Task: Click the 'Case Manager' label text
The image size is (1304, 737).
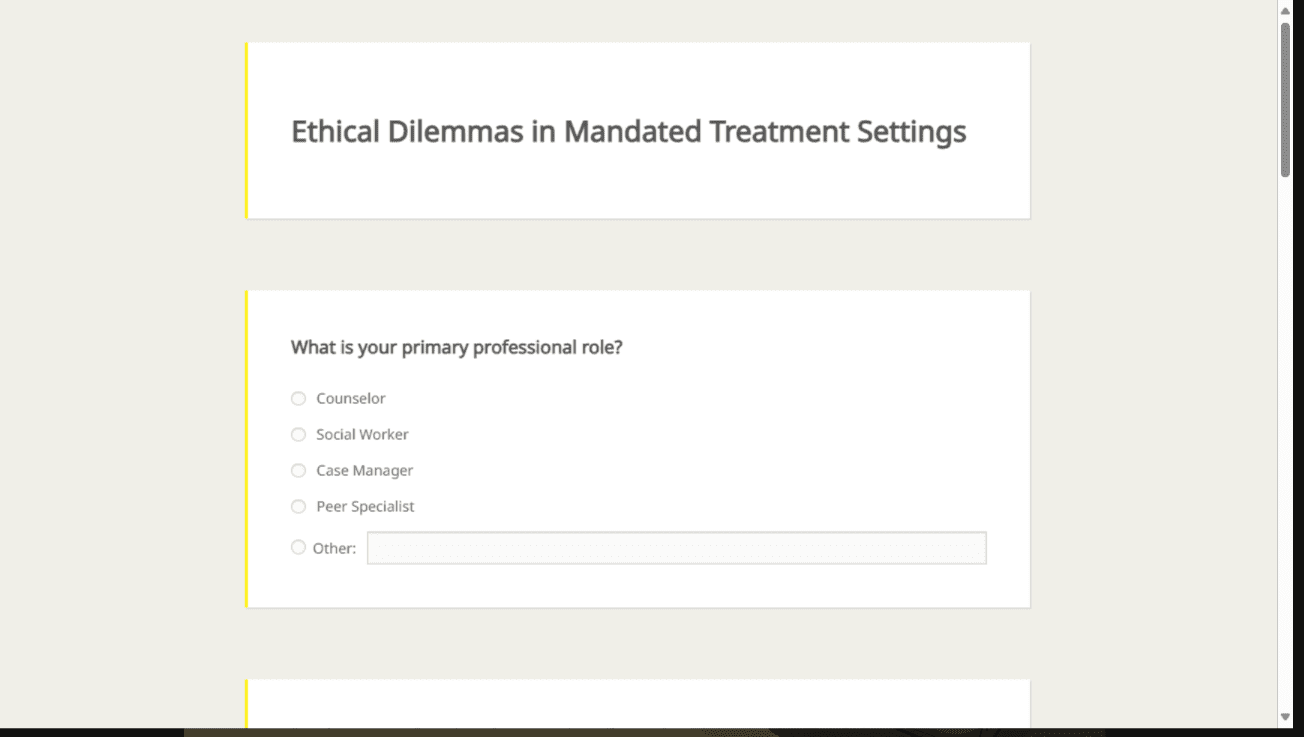Action: (x=364, y=471)
